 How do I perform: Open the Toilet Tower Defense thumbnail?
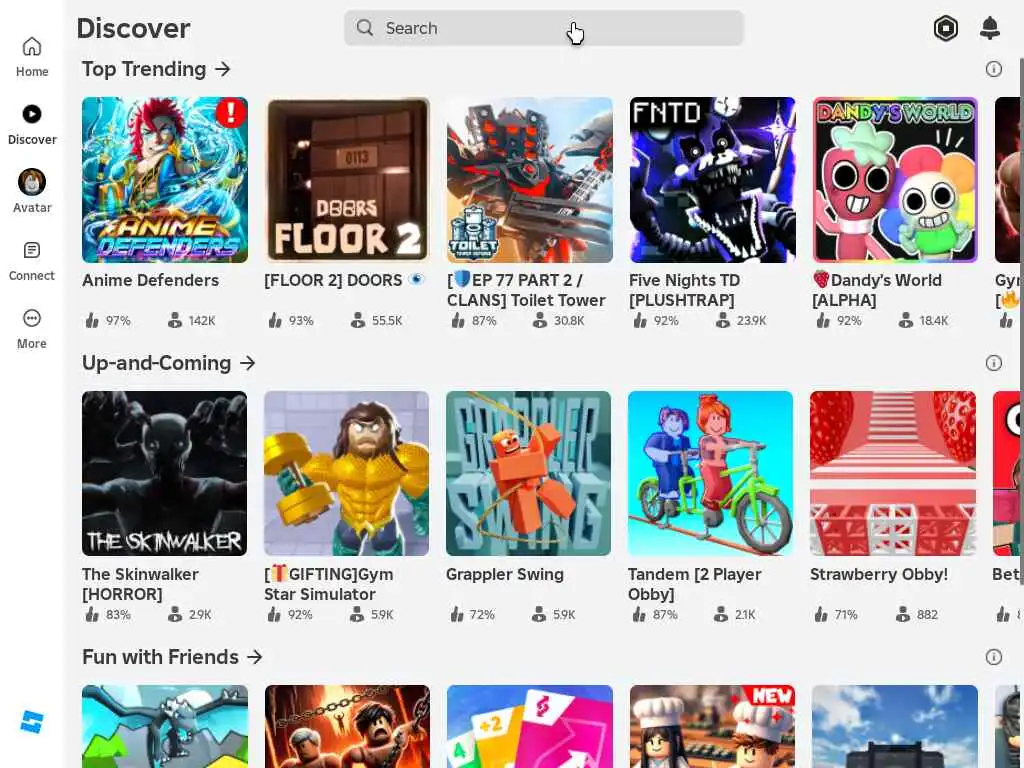[x=530, y=180]
